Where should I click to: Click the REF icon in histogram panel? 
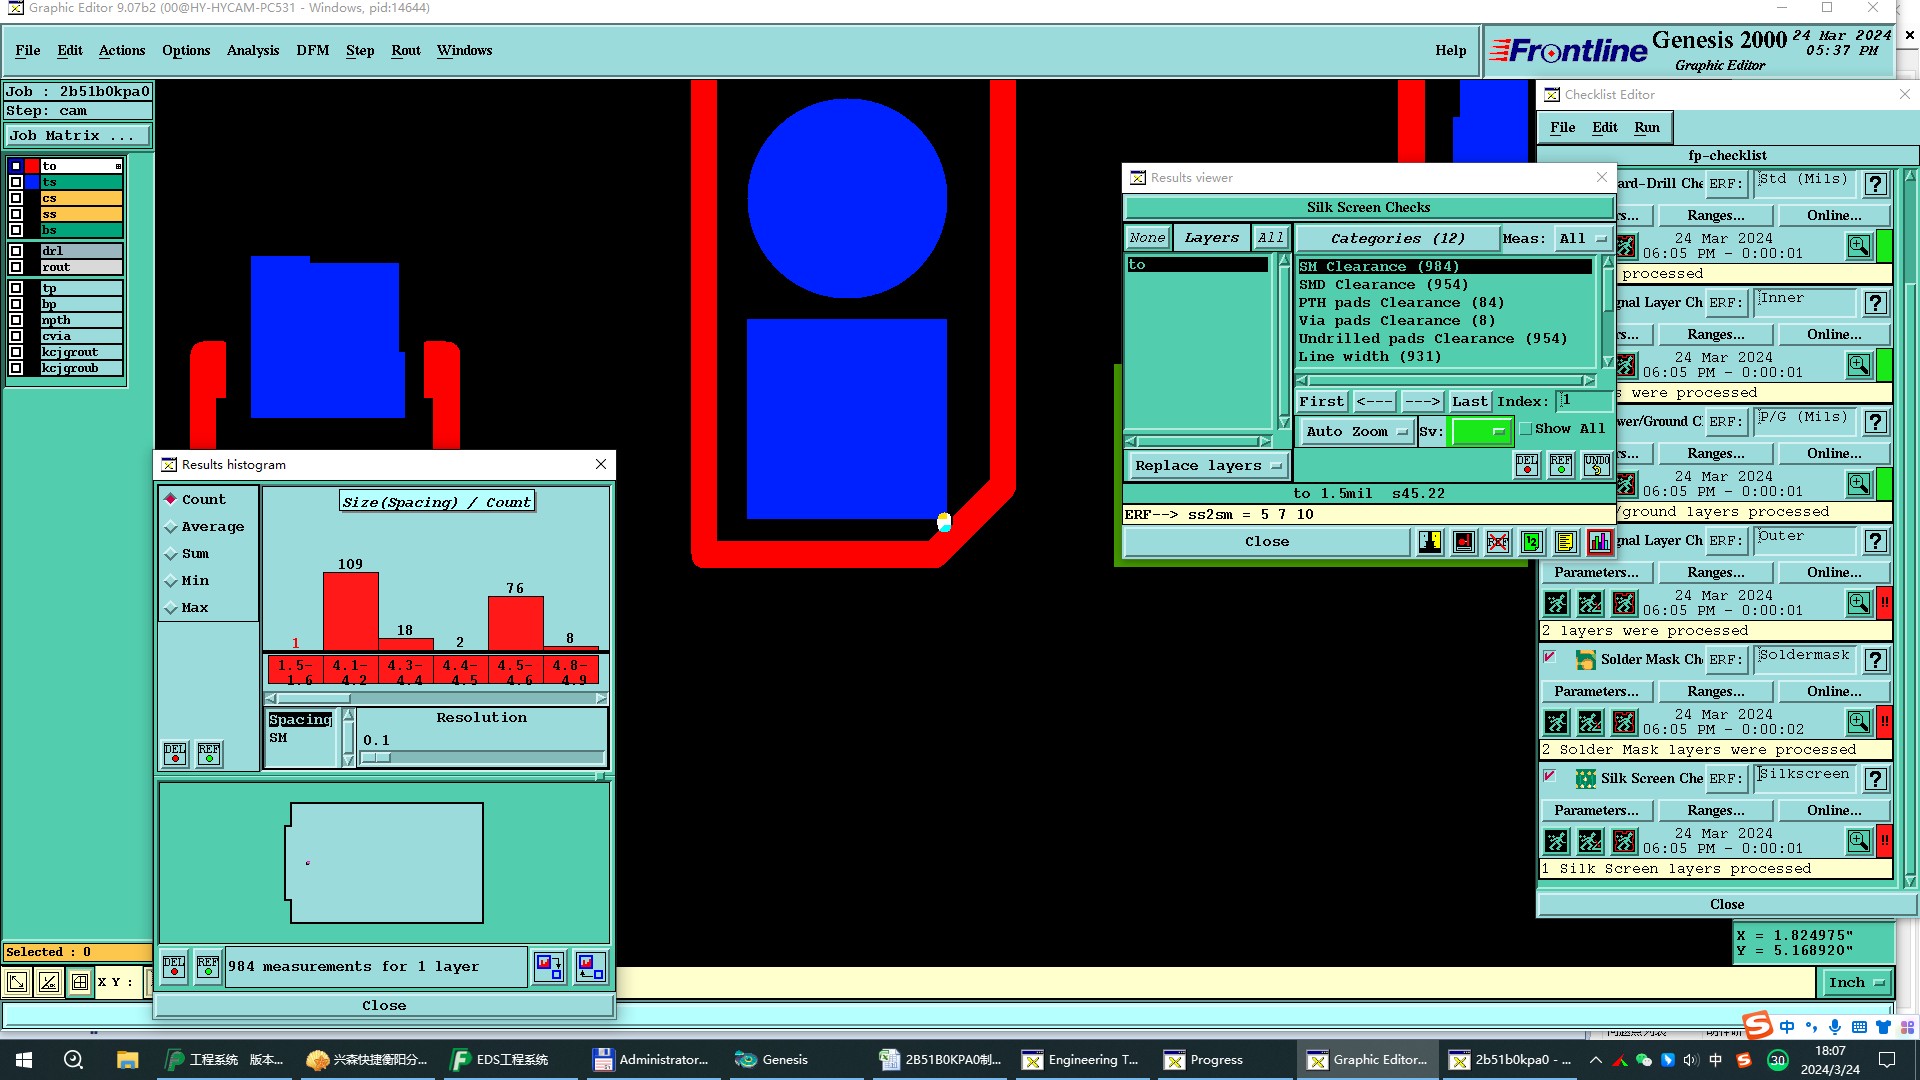pos(209,753)
